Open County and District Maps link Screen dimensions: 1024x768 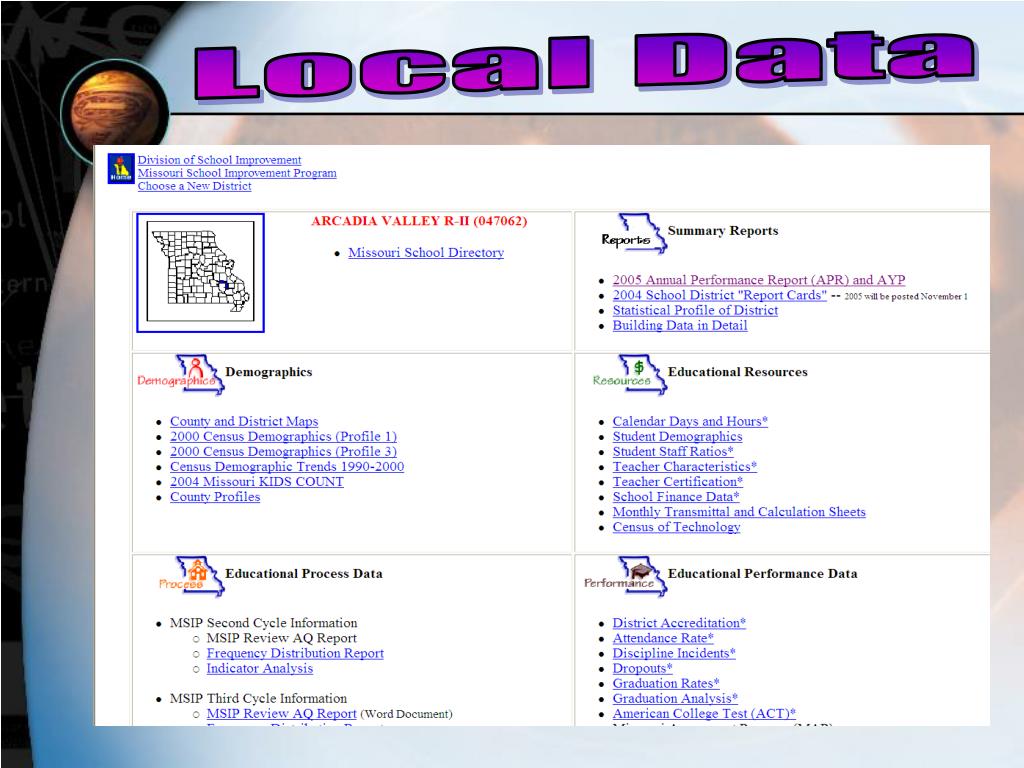(244, 422)
